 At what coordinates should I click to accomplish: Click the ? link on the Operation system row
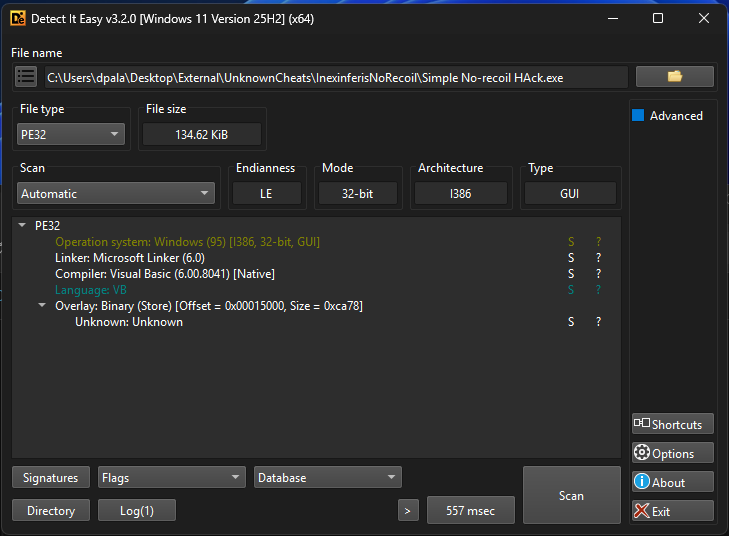tap(598, 242)
